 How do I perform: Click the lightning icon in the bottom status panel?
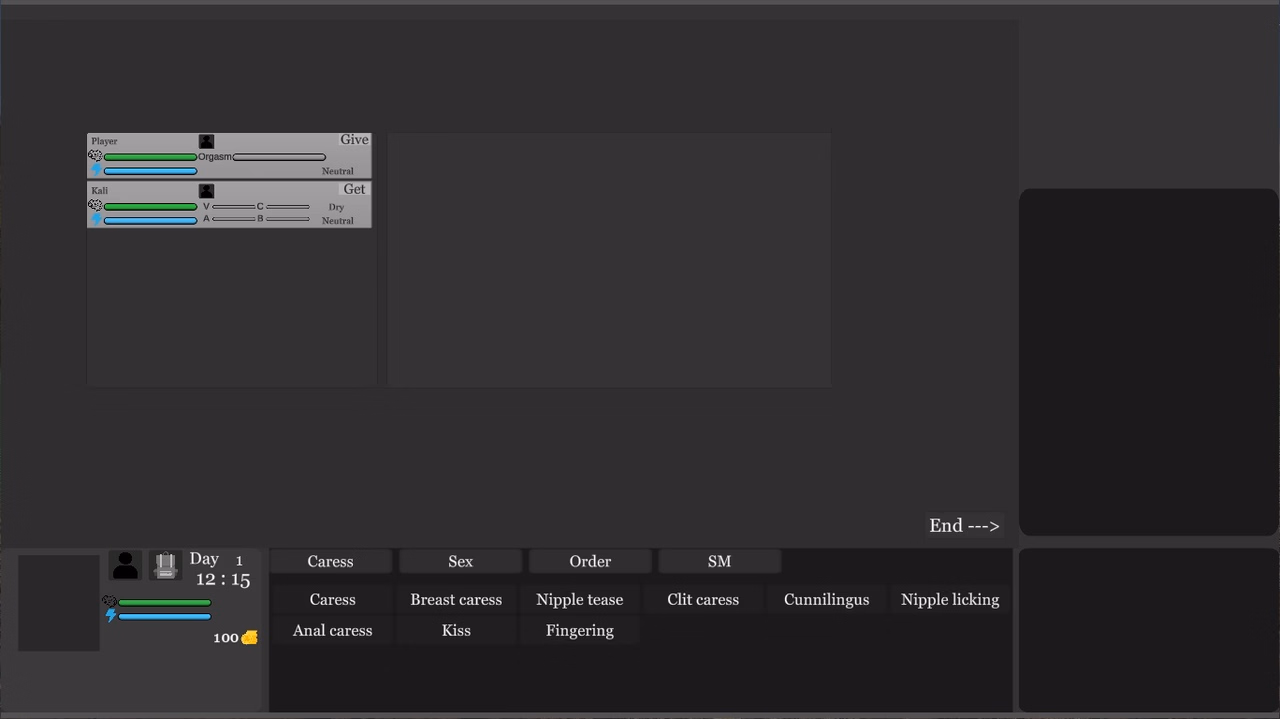click(111, 616)
